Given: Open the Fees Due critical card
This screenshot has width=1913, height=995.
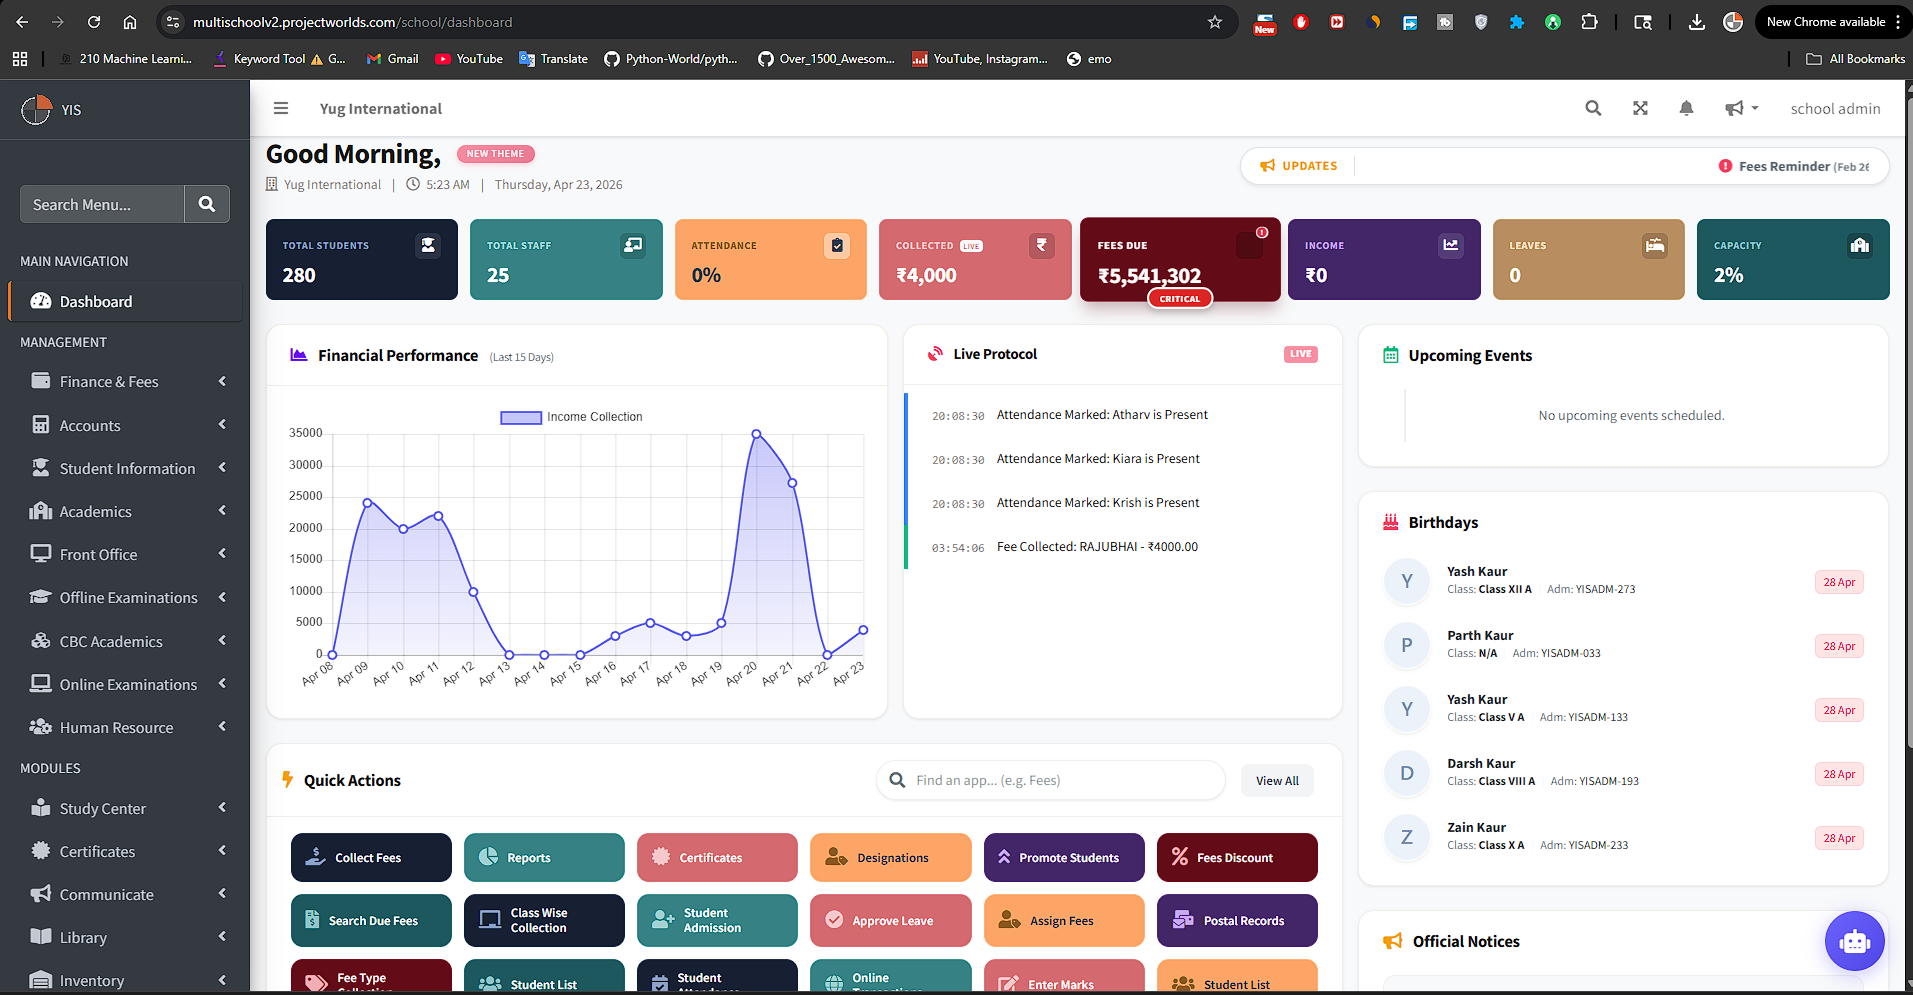Looking at the screenshot, I should pyautogui.click(x=1179, y=260).
